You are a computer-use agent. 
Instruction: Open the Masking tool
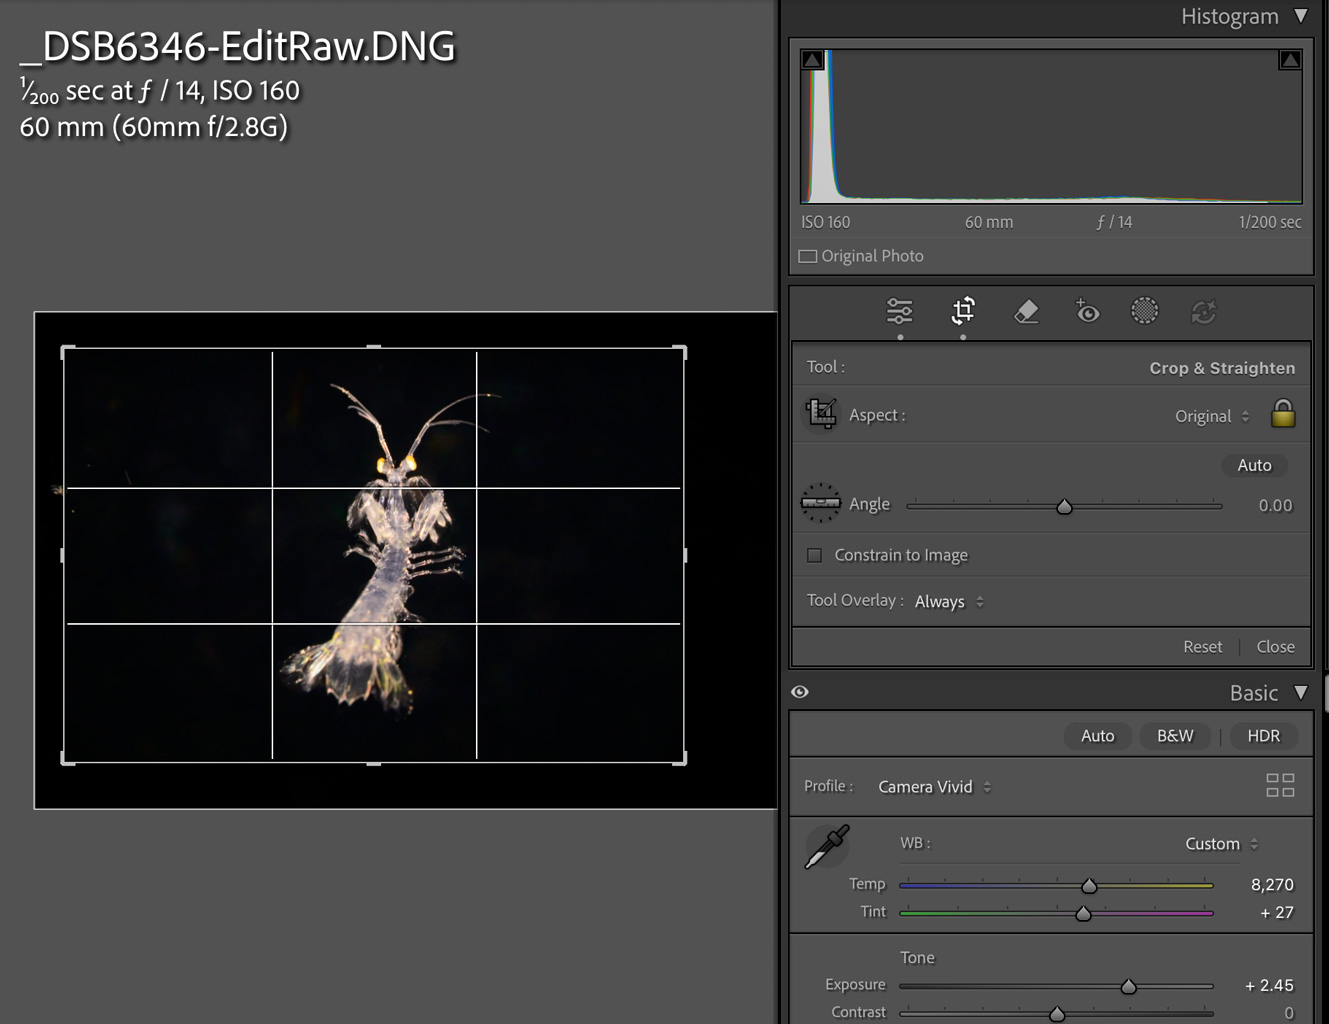coord(1144,311)
